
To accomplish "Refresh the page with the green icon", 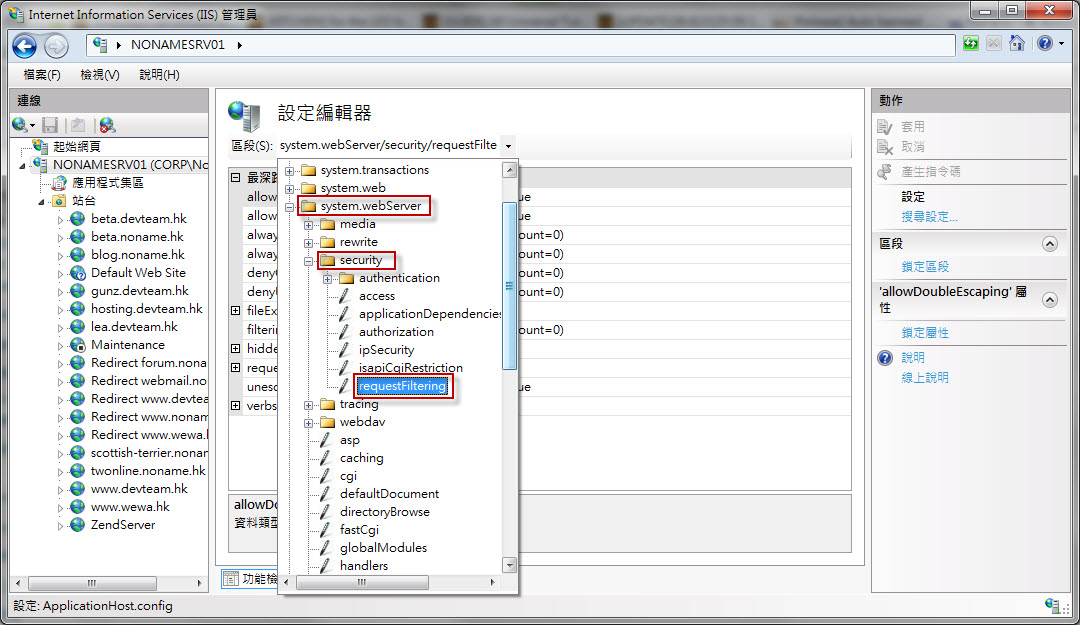I will [971, 43].
